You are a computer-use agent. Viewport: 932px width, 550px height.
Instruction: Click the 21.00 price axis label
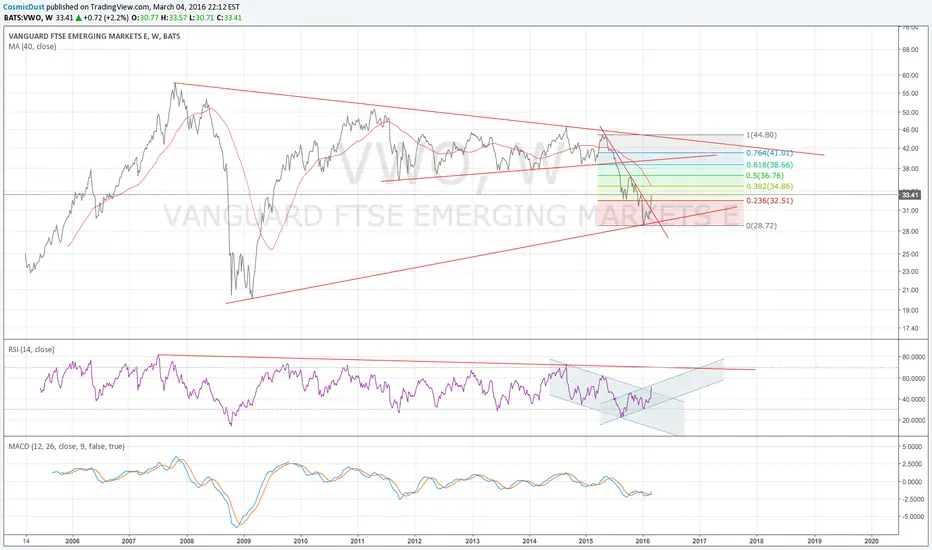pos(910,290)
